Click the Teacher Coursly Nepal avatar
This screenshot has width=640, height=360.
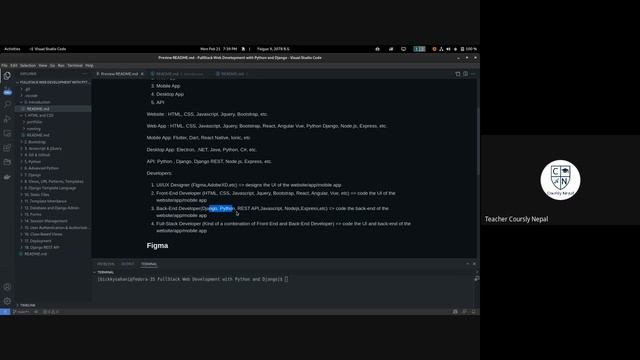click(x=560, y=180)
